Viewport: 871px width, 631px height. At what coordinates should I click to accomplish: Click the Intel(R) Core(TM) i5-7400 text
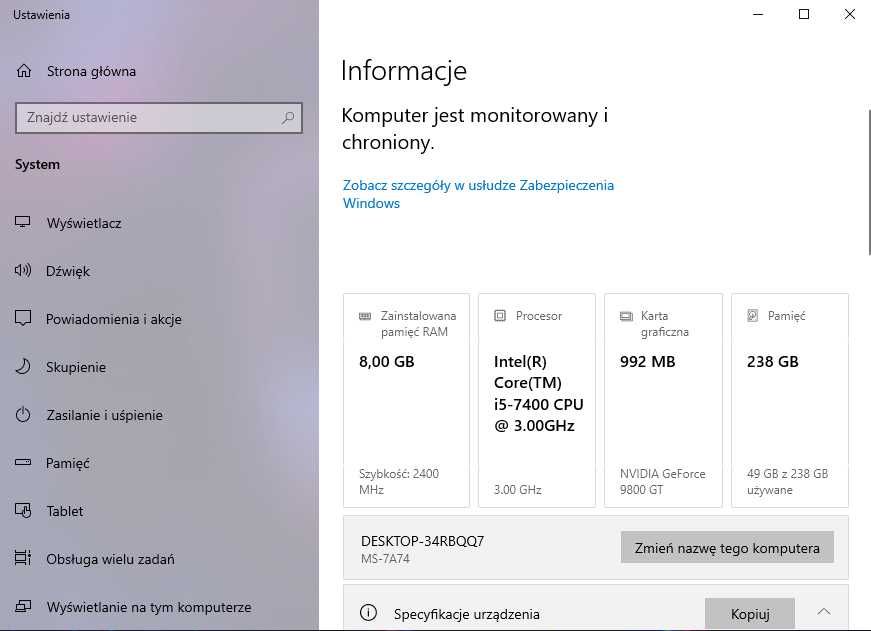[x=538, y=393]
